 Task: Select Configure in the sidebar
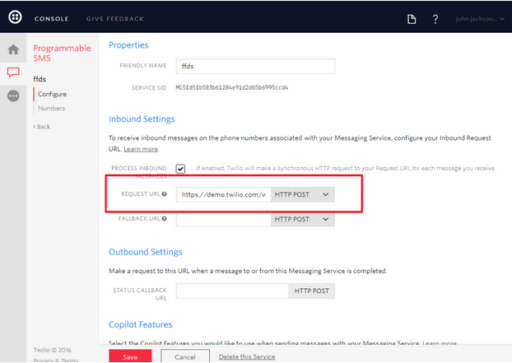click(52, 94)
